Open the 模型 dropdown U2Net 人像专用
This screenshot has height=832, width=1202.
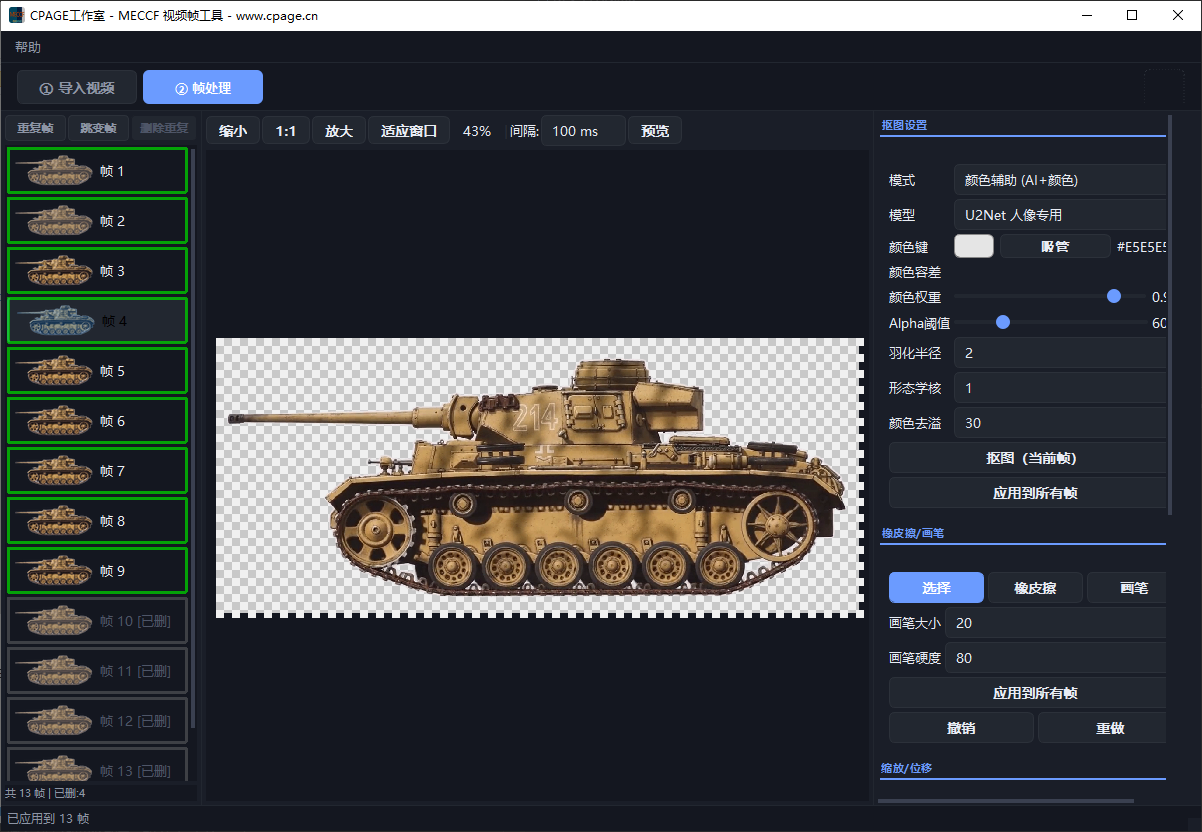point(1060,214)
